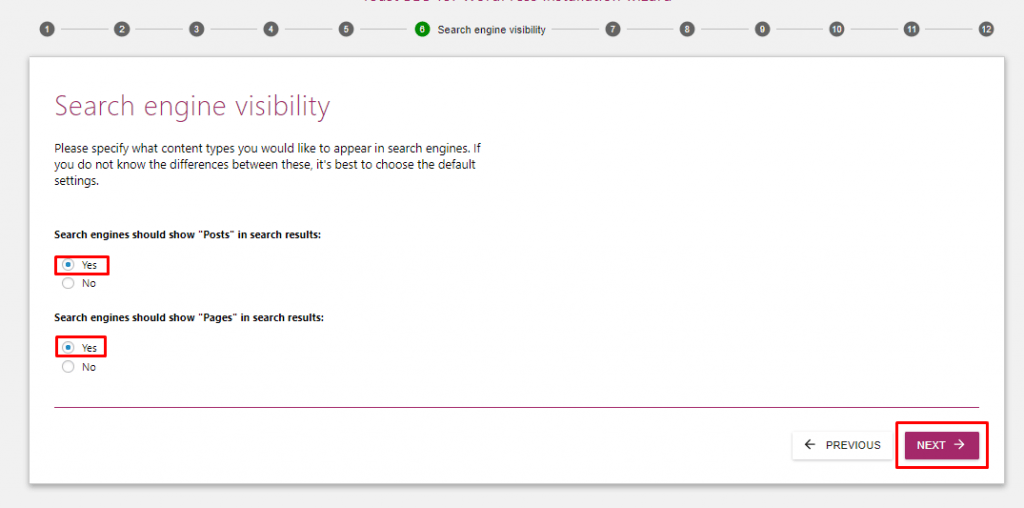This screenshot has height=508, width=1024.
Task: Go back with the Previous button
Action: pyautogui.click(x=842, y=445)
